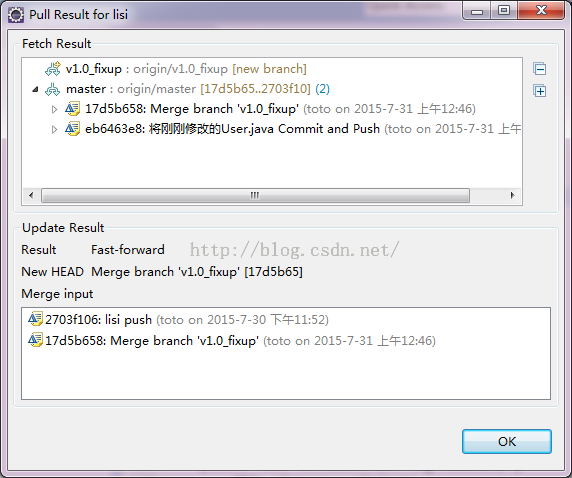Click the commit icon of 17d5b658 in Merge input

pyautogui.click(x=35, y=340)
